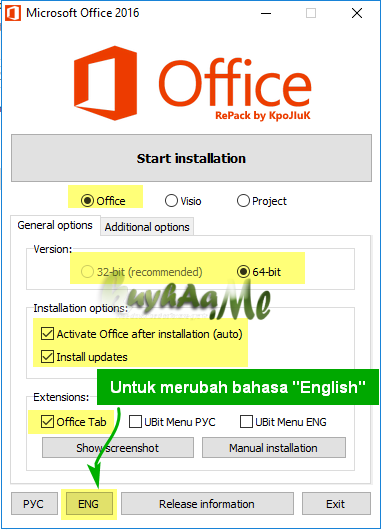
Task: Click the large Office logo banner
Action: (x=192, y=83)
